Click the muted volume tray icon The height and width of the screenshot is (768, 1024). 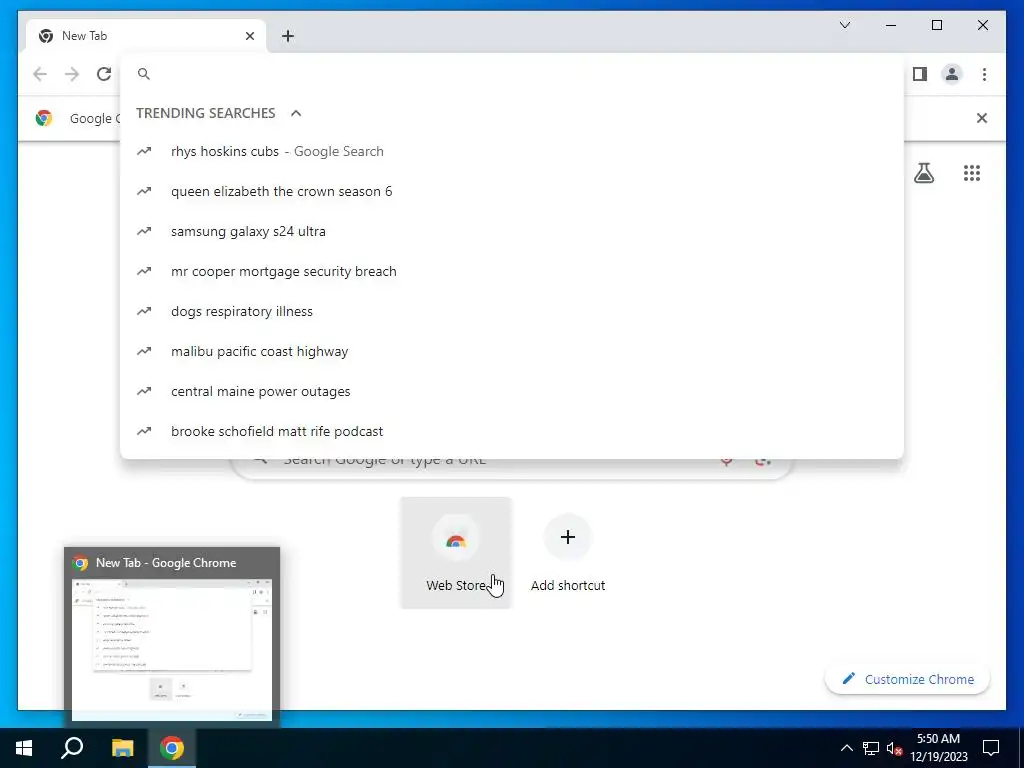895,748
